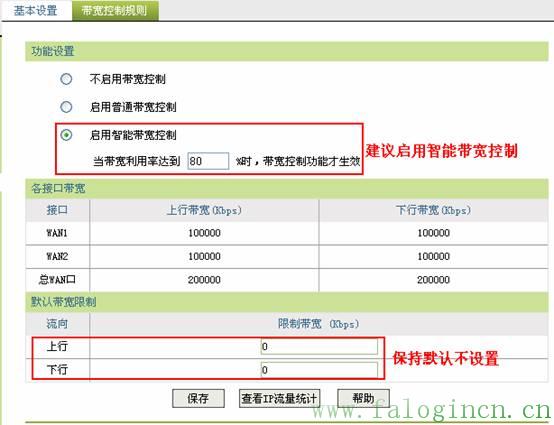Click the 流向 column header
Image resolution: width=554 pixels, height=425 pixels.
click(57, 324)
